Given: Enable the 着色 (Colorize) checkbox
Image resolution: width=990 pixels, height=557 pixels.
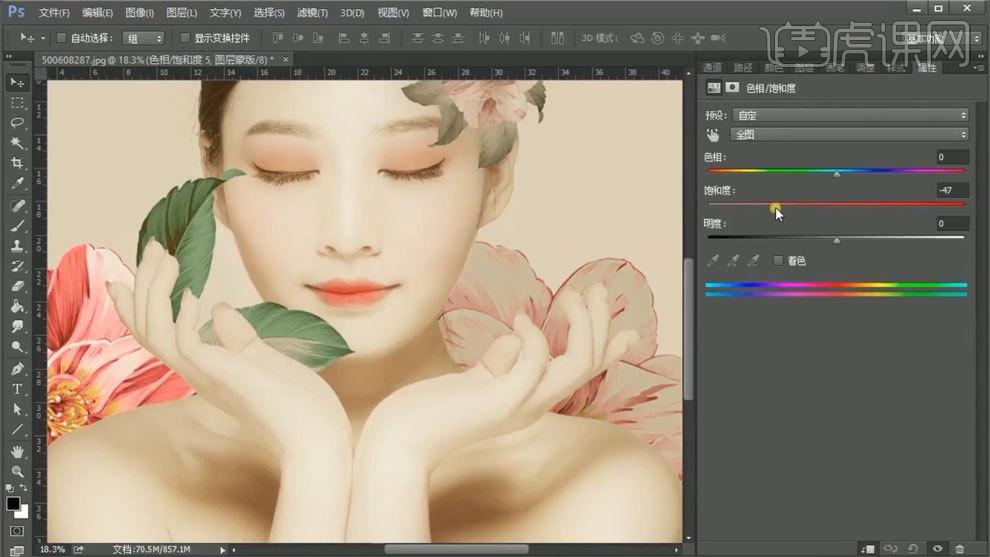Looking at the screenshot, I should click(779, 261).
